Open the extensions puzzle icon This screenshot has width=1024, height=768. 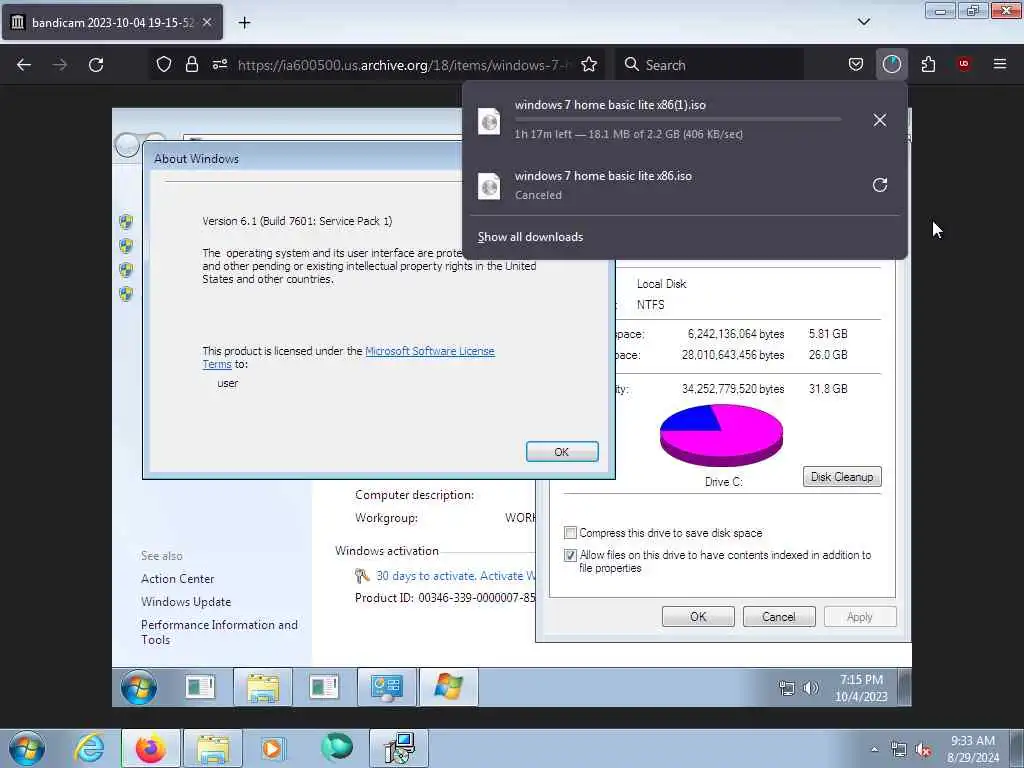(928, 64)
